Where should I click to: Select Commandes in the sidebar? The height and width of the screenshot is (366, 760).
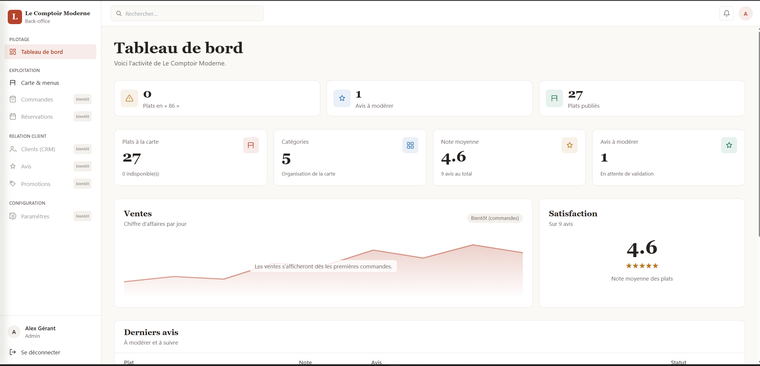50,99
